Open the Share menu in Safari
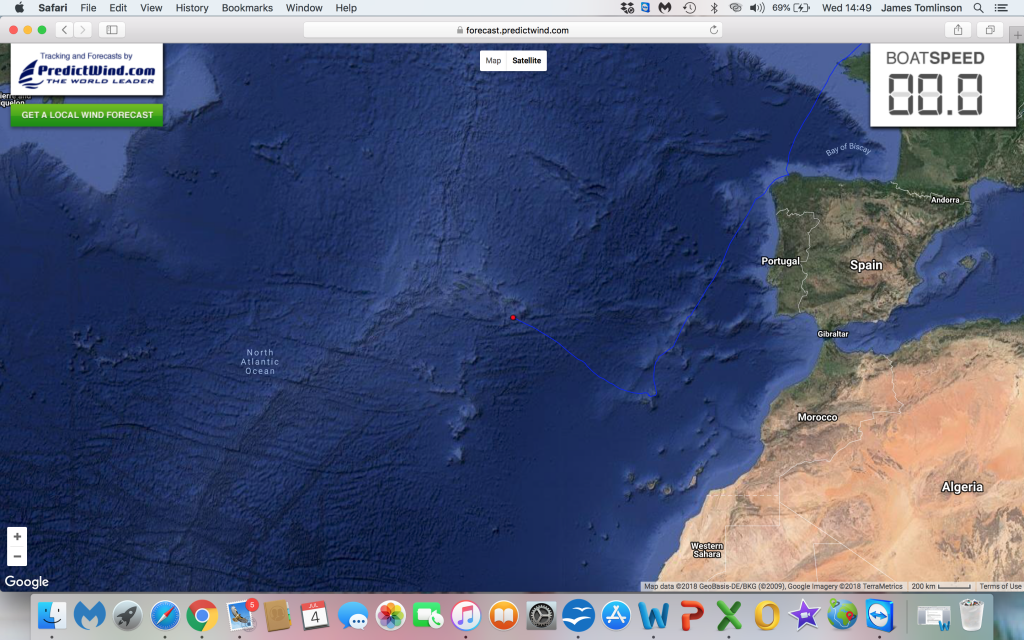 click(x=958, y=30)
